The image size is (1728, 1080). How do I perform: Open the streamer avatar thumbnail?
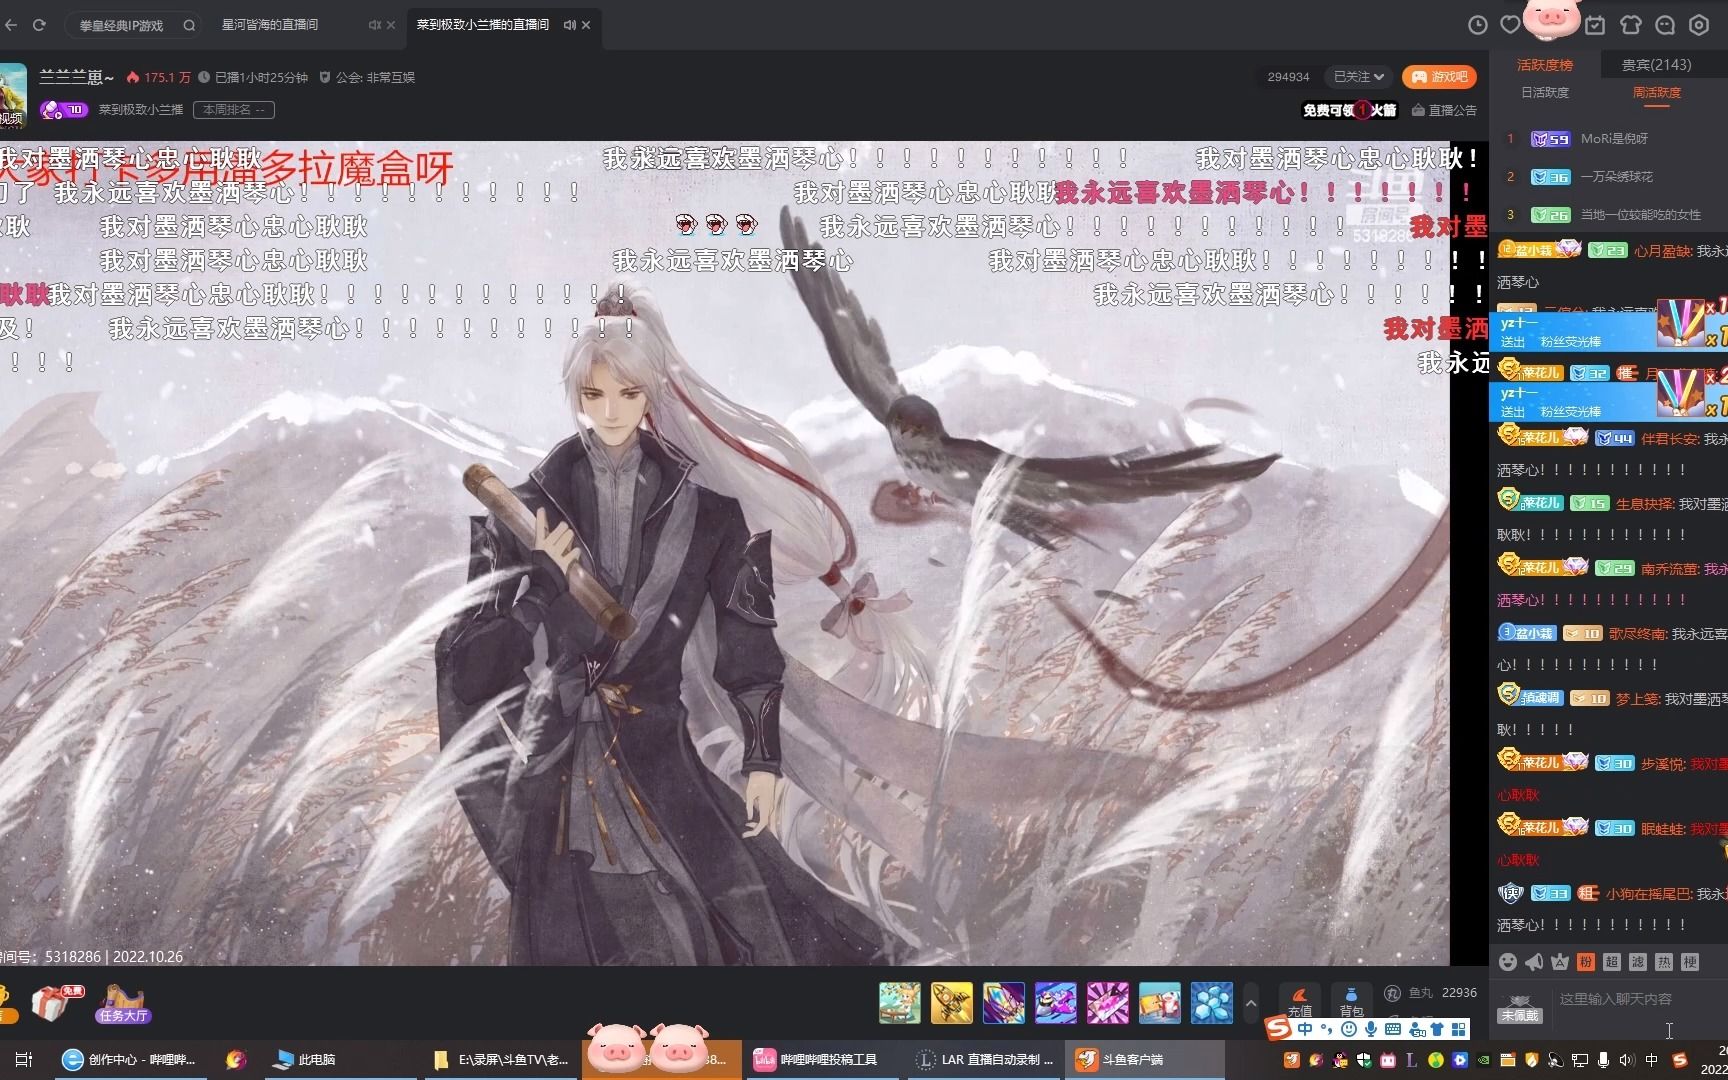coord(13,95)
